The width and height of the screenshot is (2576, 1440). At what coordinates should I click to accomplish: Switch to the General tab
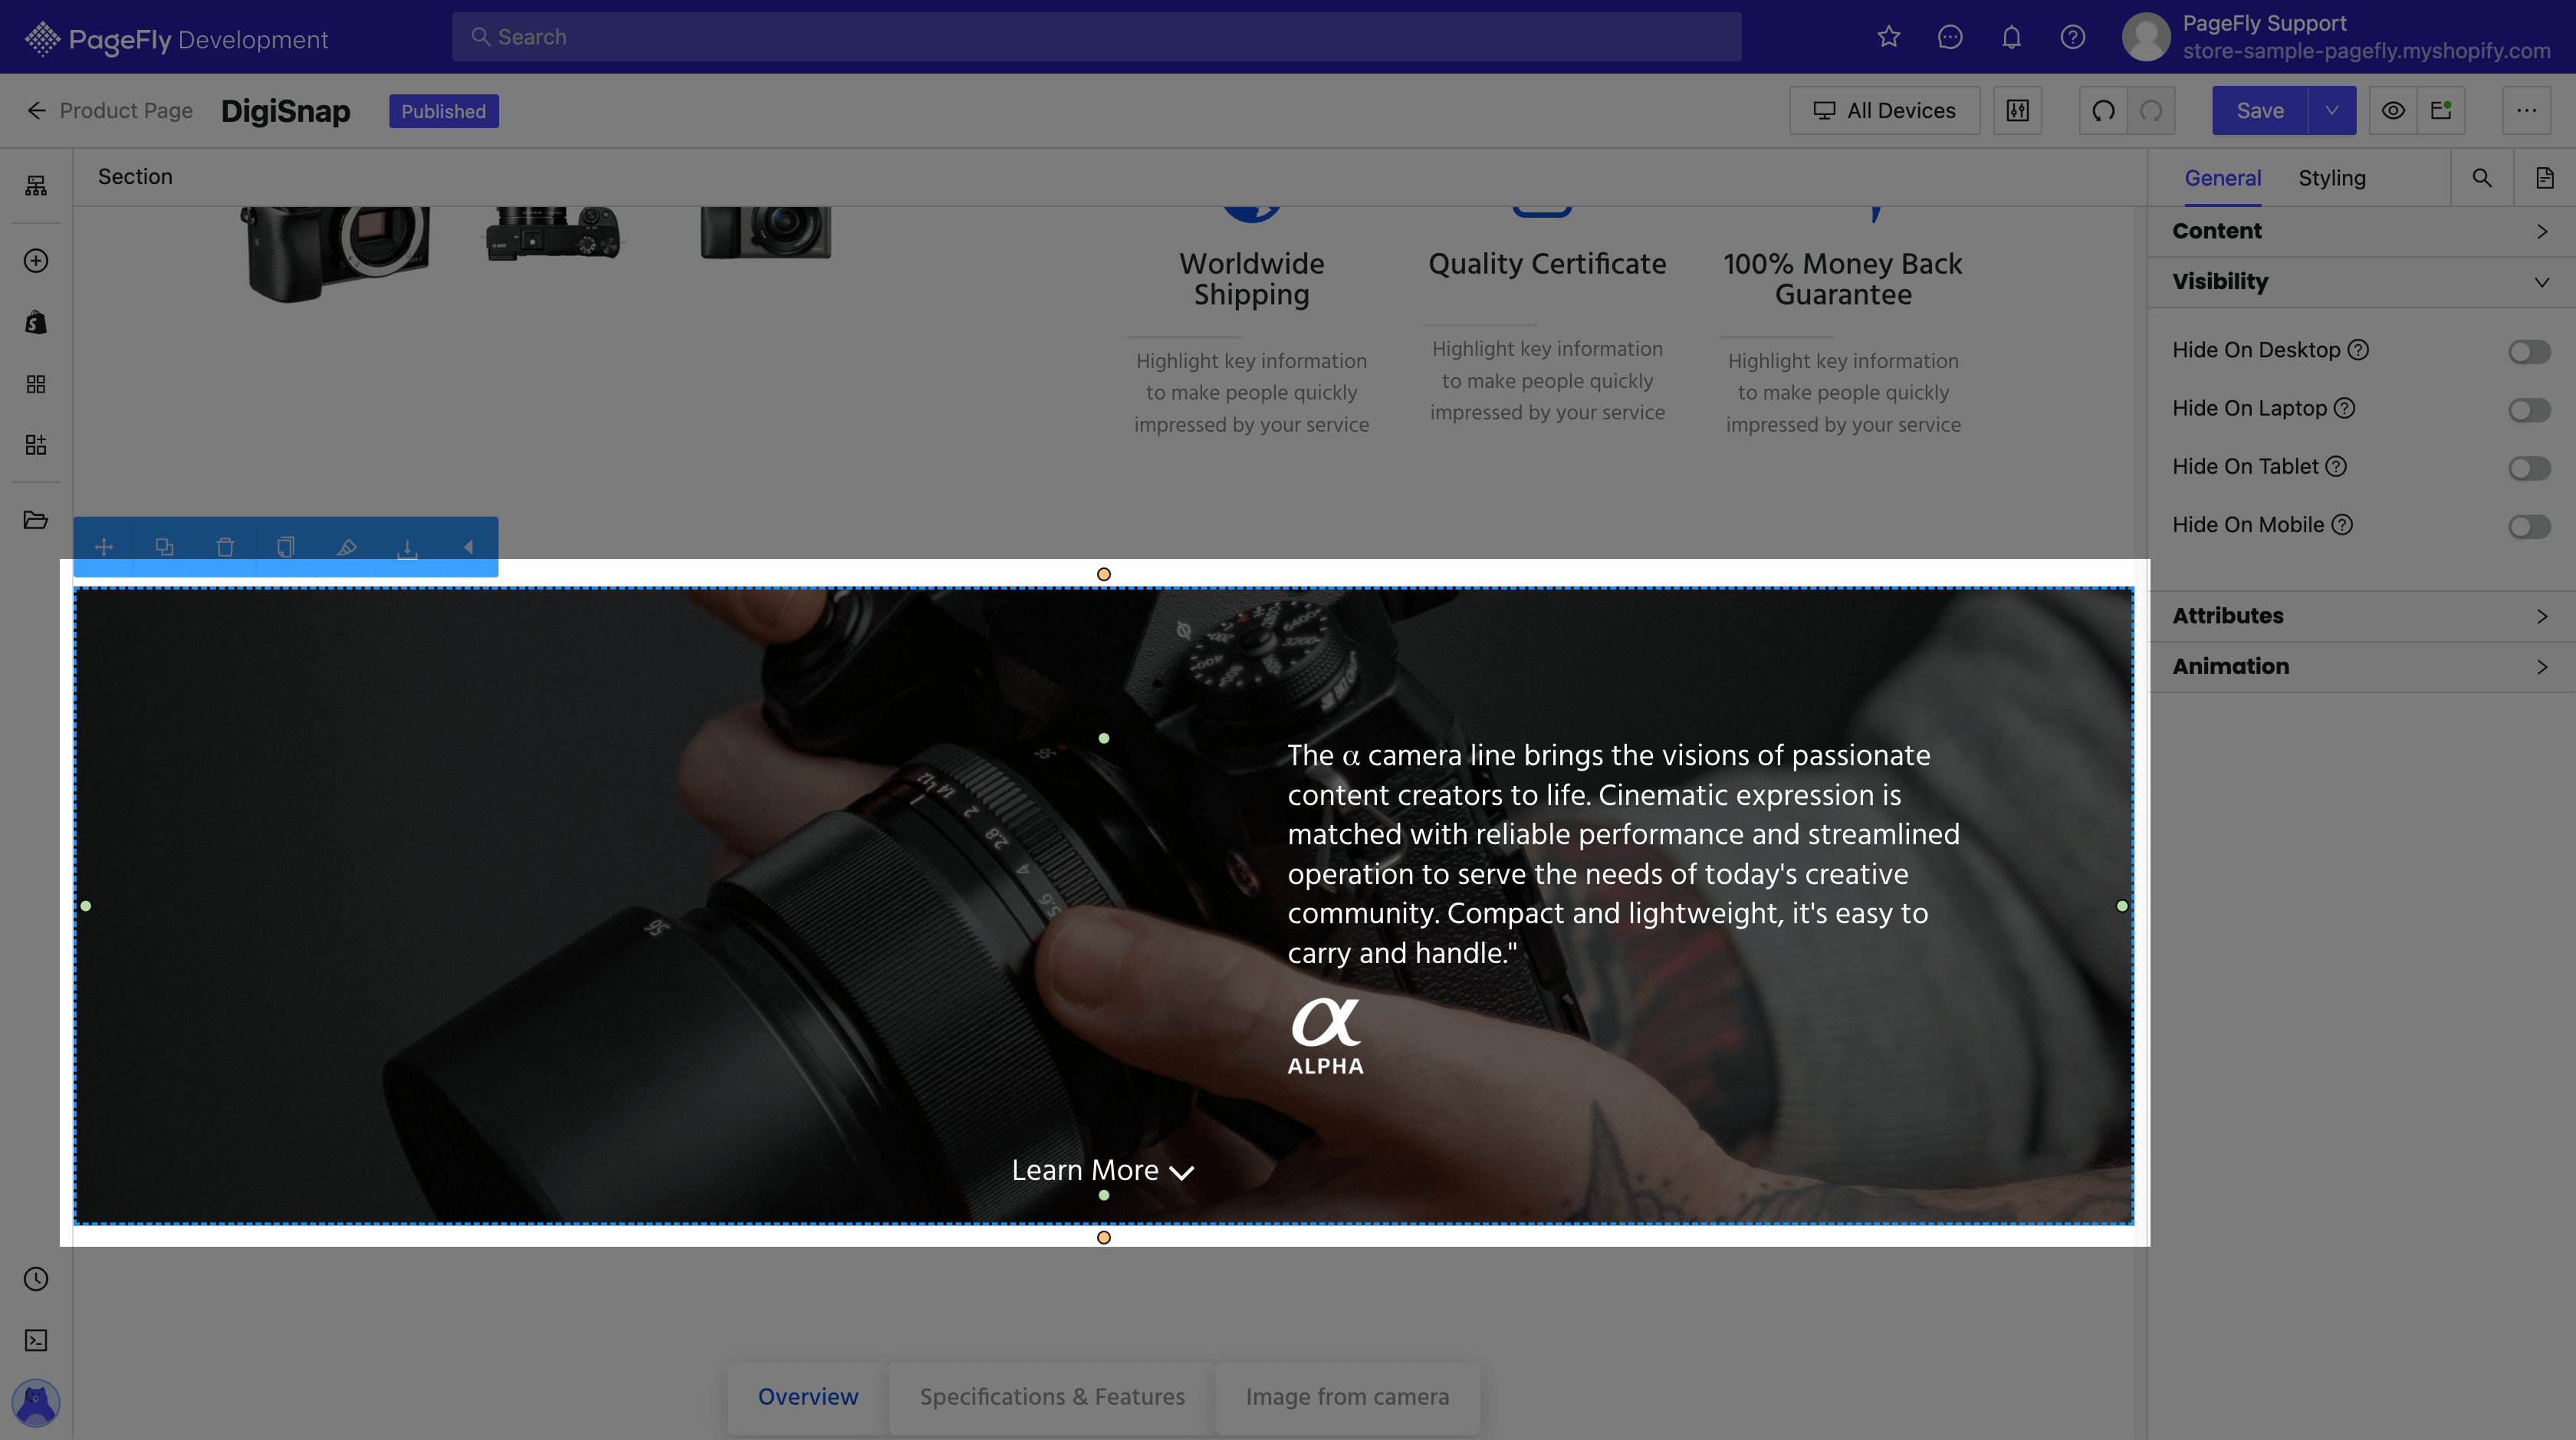pyautogui.click(x=2222, y=178)
